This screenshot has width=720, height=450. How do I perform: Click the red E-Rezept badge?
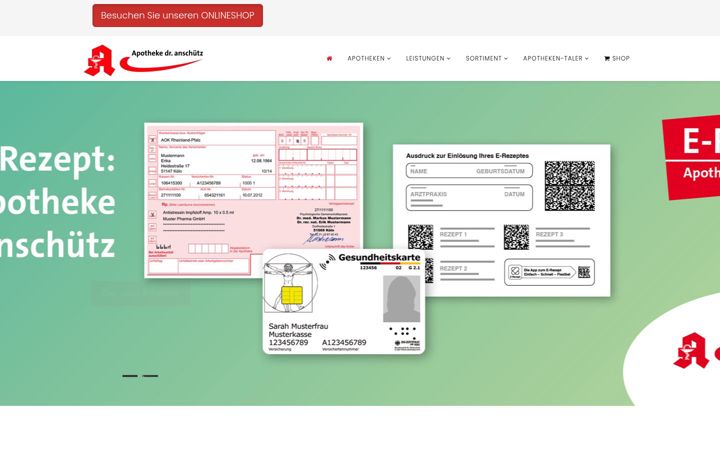692,157
